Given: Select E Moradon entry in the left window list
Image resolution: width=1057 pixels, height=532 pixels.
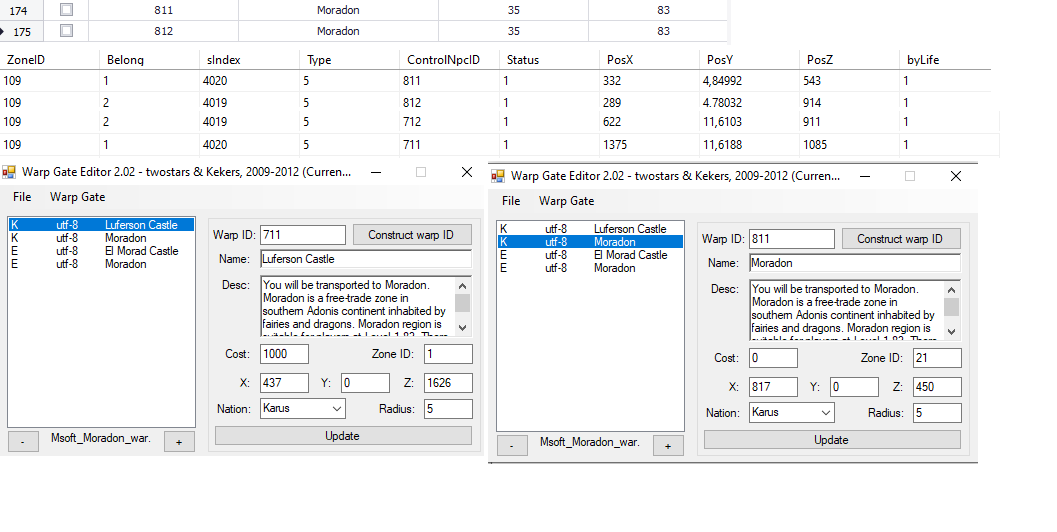Looking at the screenshot, I should click(101, 264).
